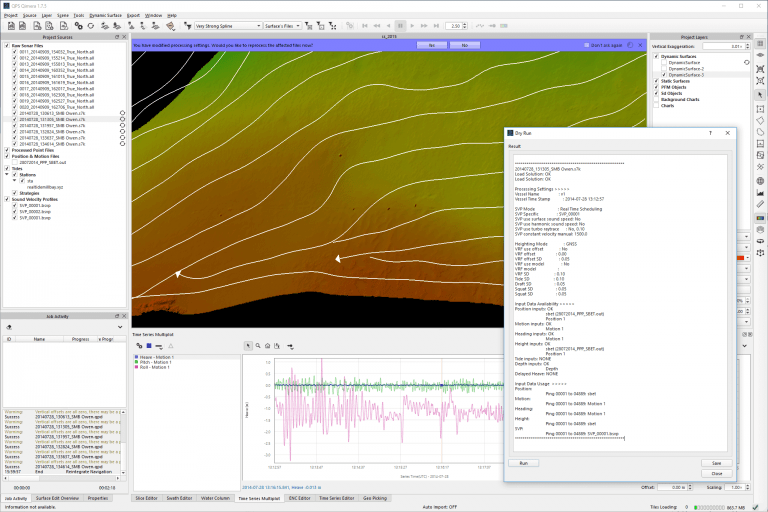
Task: Toggle the DynamicSurface-3 layer checkbox
Action: 665,75
